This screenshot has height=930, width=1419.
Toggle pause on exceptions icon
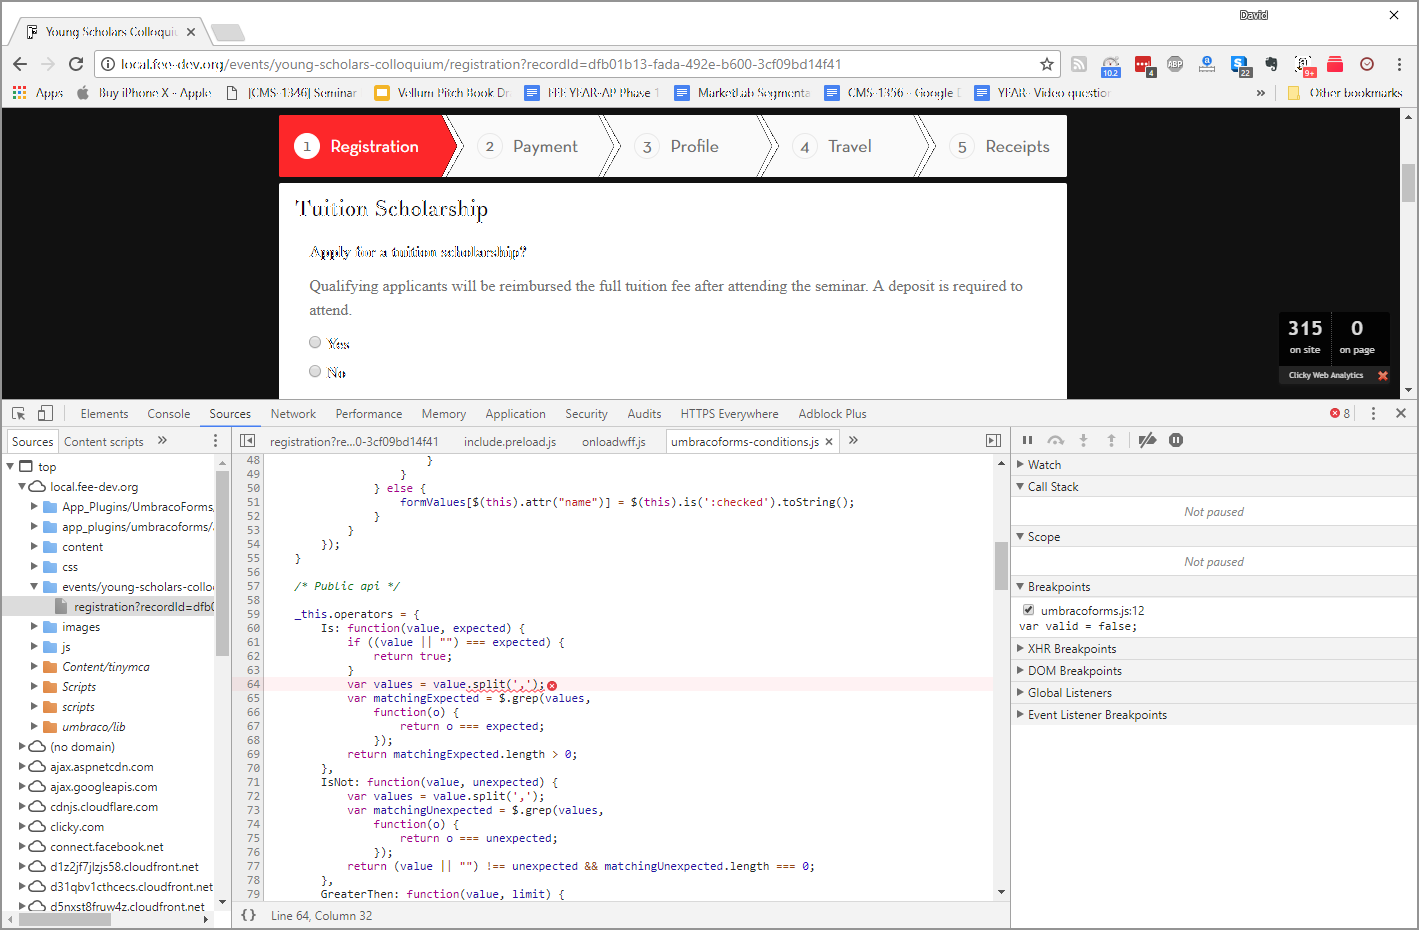1176,440
